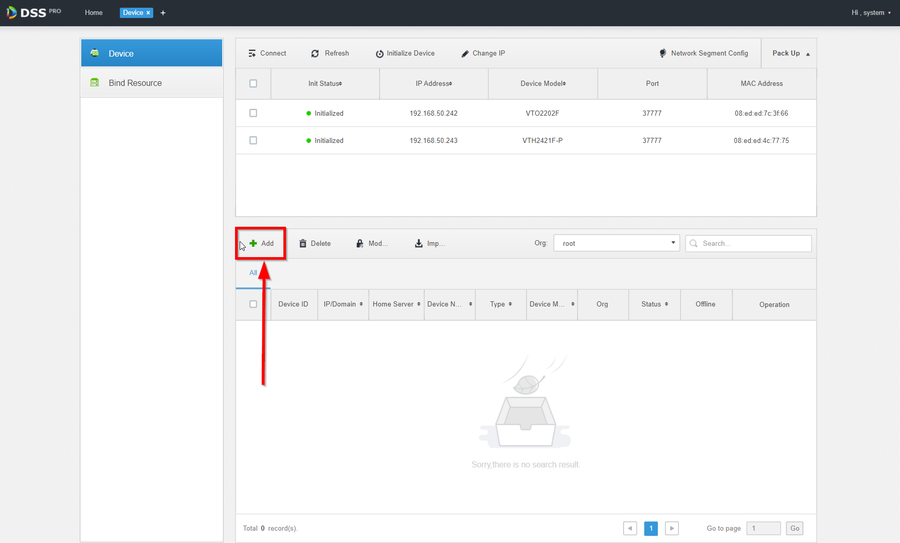Click the Refresh circular arrows icon
Image resolution: width=900 pixels, height=543 pixels.
(x=315, y=53)
